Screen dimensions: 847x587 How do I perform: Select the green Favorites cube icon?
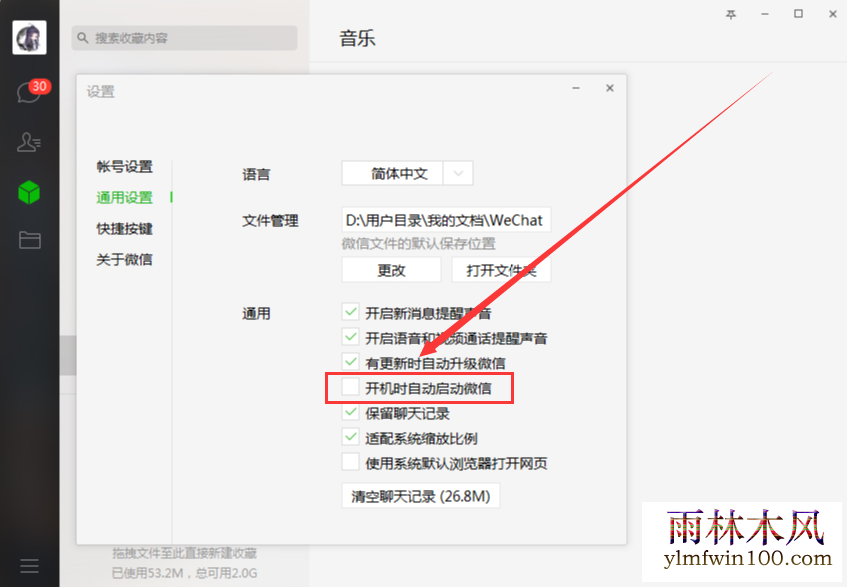pos(29,192)
